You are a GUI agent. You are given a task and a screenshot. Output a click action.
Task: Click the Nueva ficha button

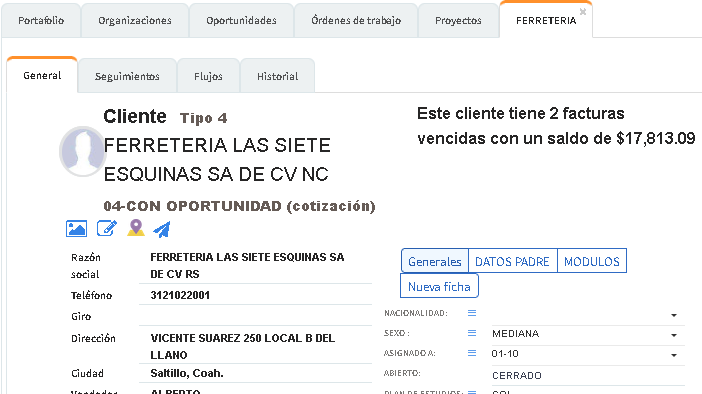click(439, 286)
